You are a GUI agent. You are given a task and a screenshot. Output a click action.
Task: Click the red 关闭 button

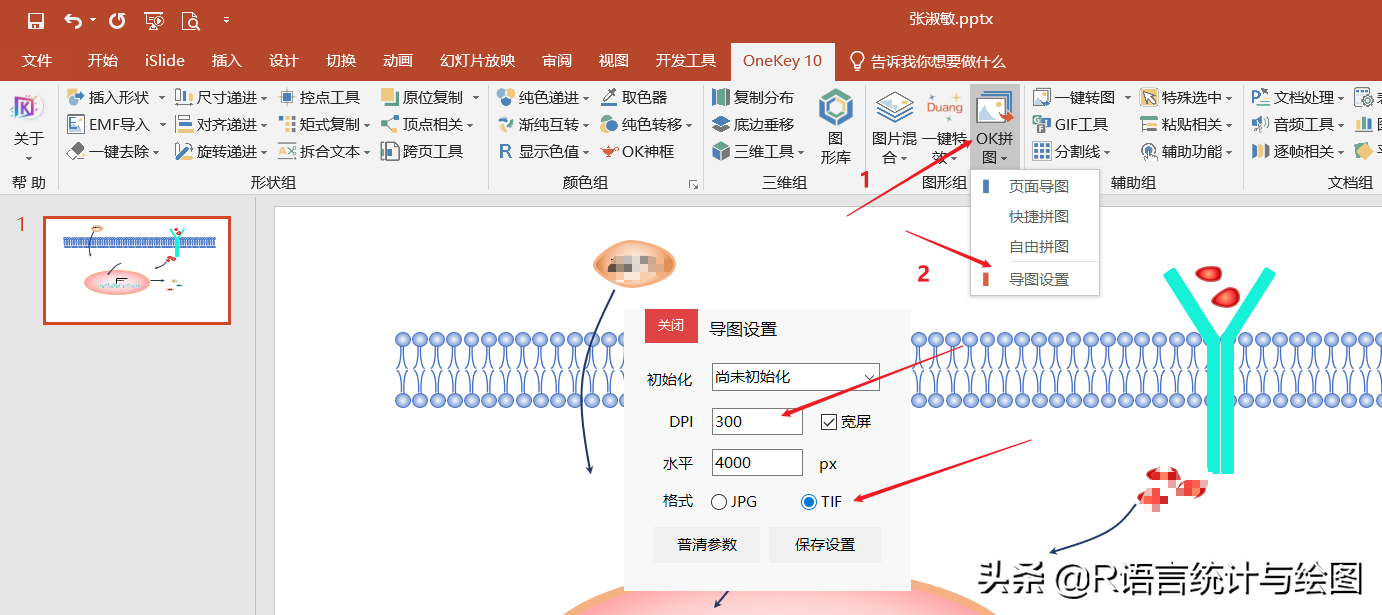click(671, 326)
